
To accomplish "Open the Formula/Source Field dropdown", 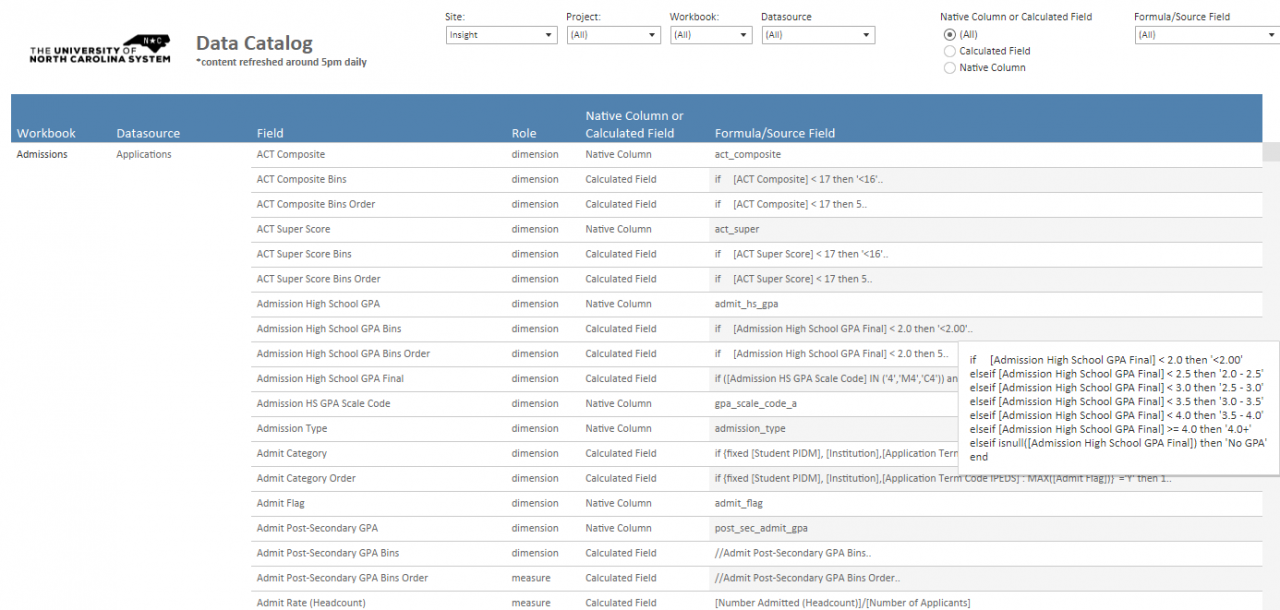I will (x=1204, y=33).
